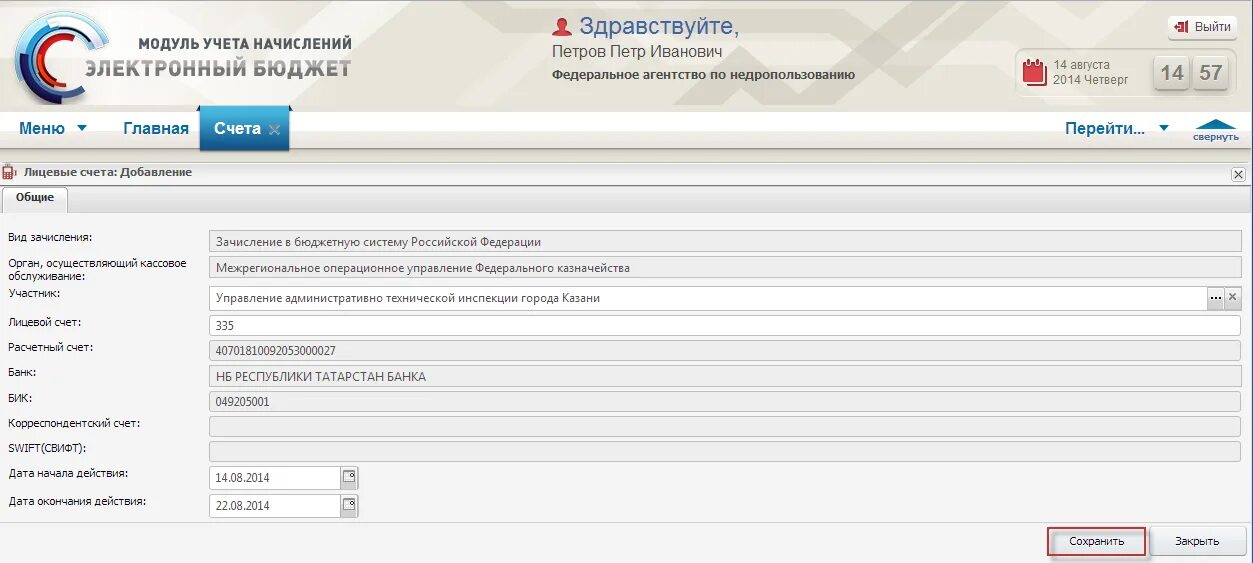Click the Лицевой счет field containing 335
Viewport: 1253px width, 563px height.
725,326
